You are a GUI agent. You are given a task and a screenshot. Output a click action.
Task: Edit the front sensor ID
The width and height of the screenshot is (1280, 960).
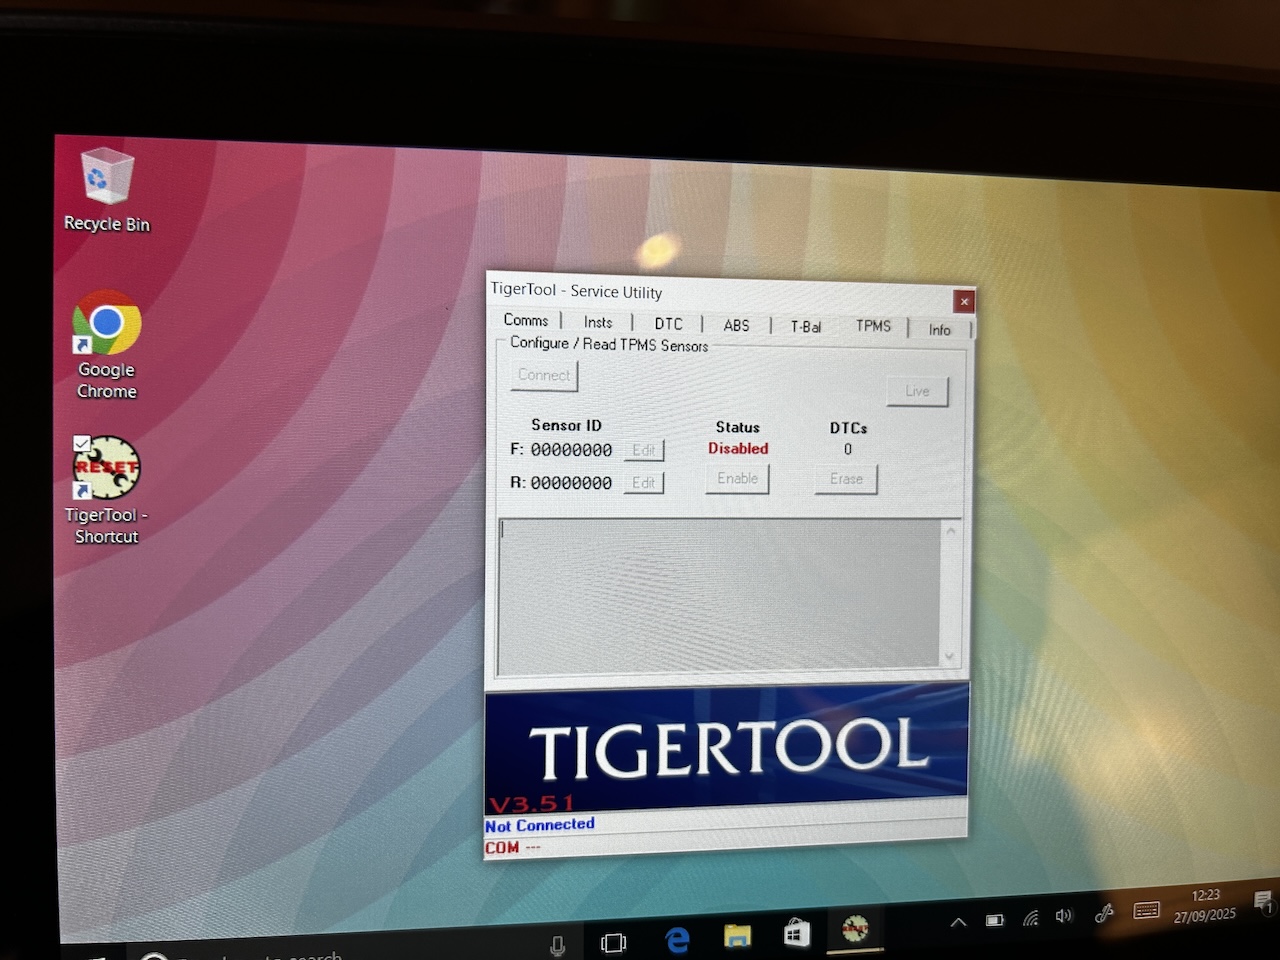click(x=644, y=450)
